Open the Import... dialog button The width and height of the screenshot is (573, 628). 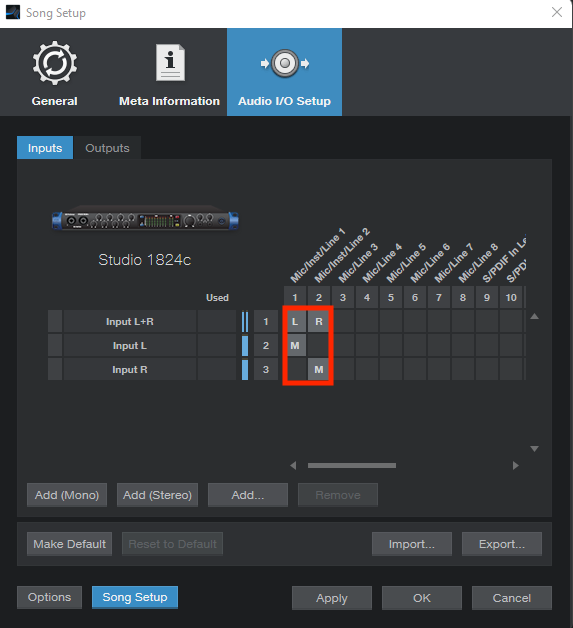coord(412,544)
